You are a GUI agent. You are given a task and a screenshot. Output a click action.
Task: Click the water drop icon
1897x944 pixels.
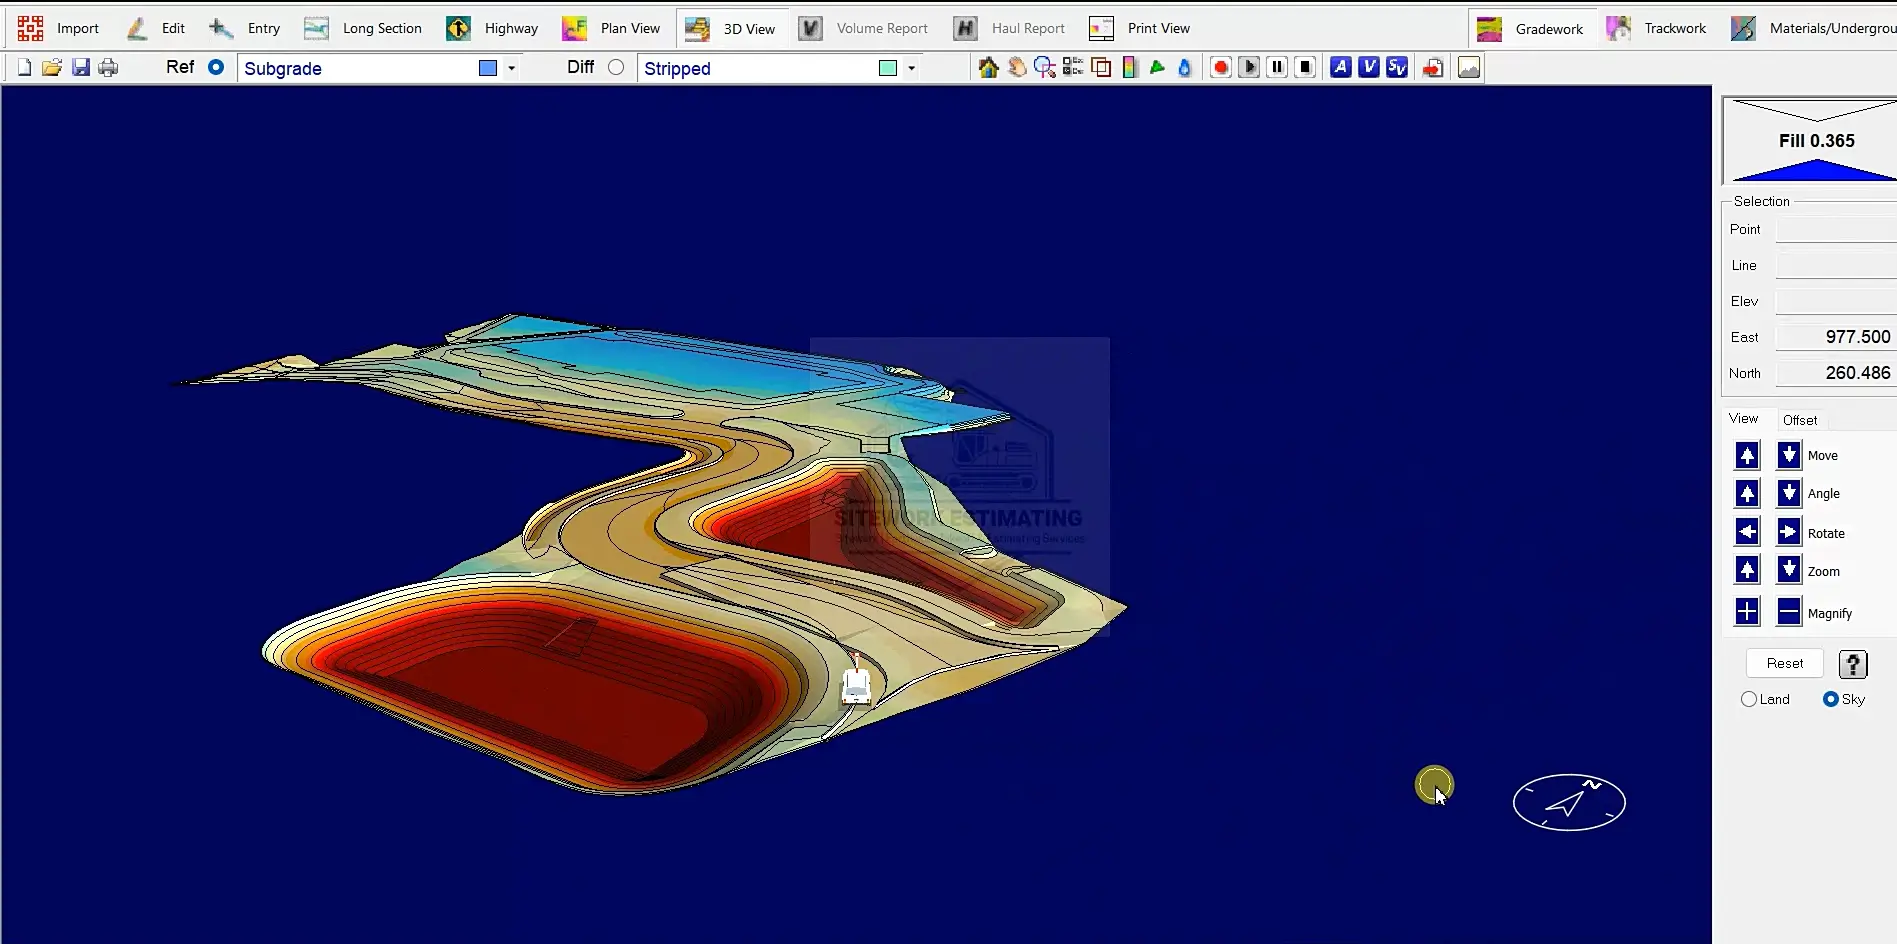pyautogui.click(x=1185, y=68)
